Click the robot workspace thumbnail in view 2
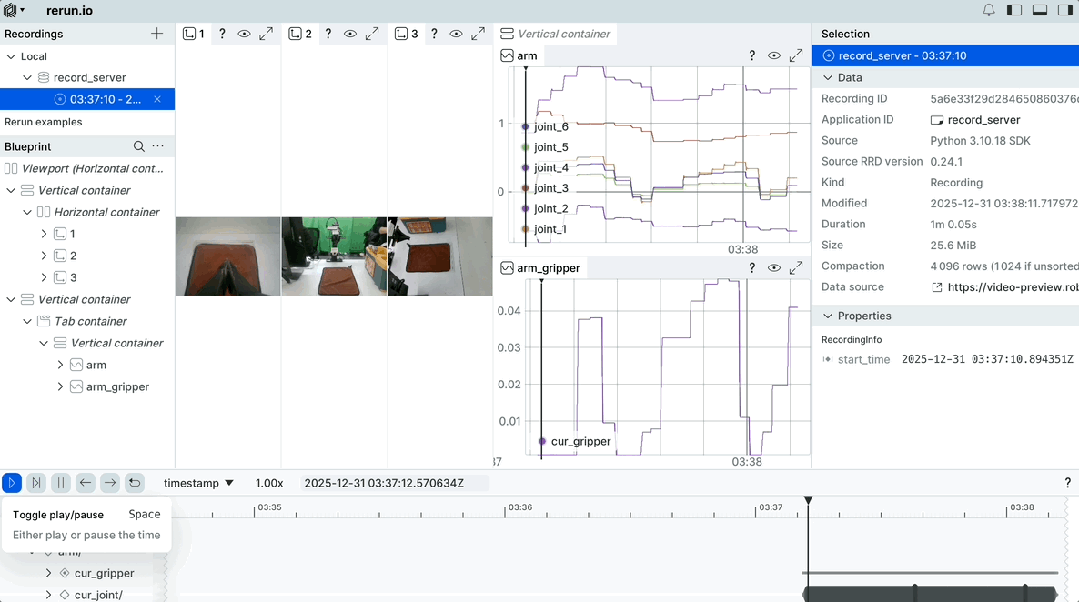1079x602 pixels. pos(334,256)
